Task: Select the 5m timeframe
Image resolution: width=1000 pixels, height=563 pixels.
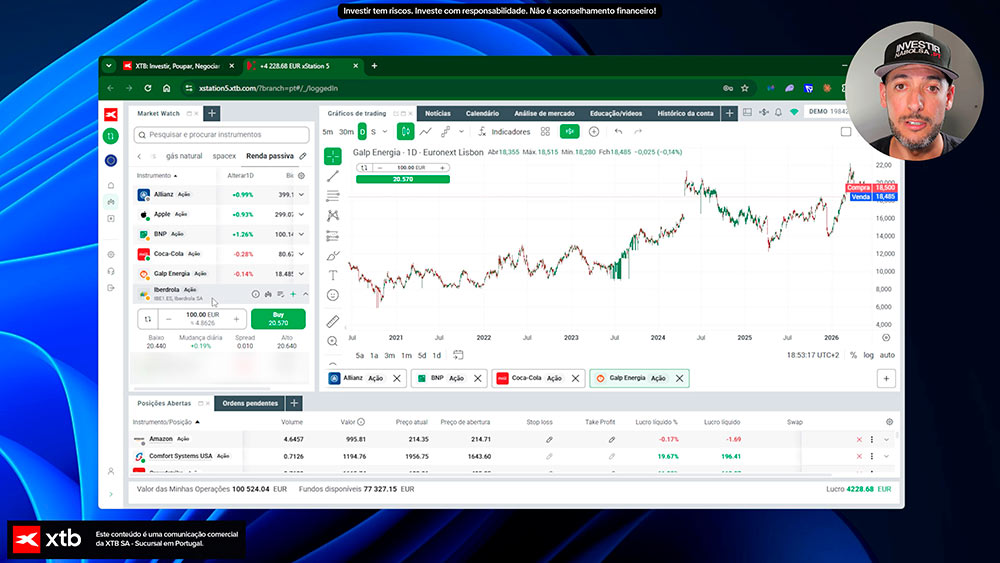Action: [x=328, y=131]
